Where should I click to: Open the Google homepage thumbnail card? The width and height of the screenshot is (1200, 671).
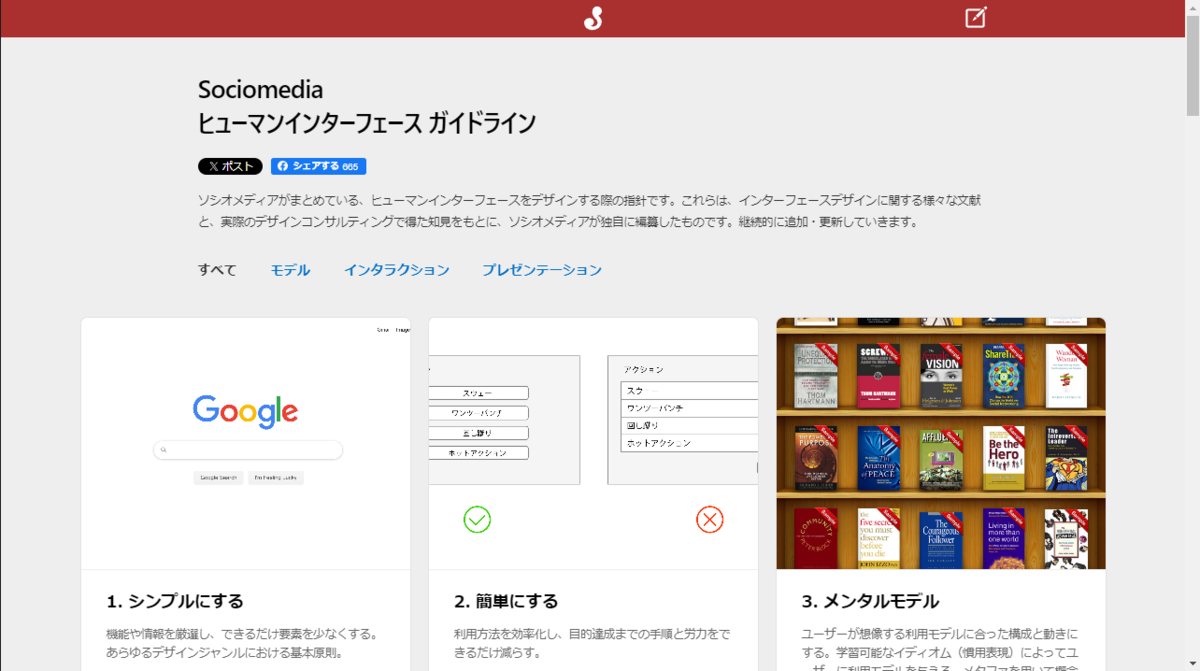coord(246,443)
